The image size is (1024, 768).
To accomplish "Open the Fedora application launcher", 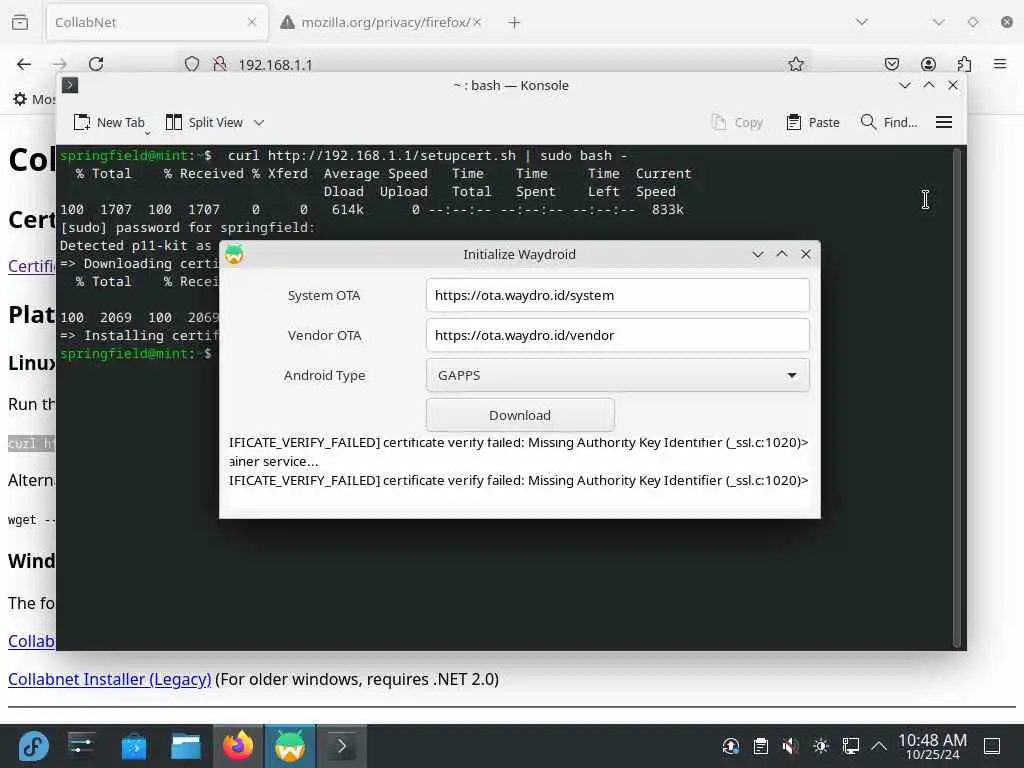I will 33,746.
